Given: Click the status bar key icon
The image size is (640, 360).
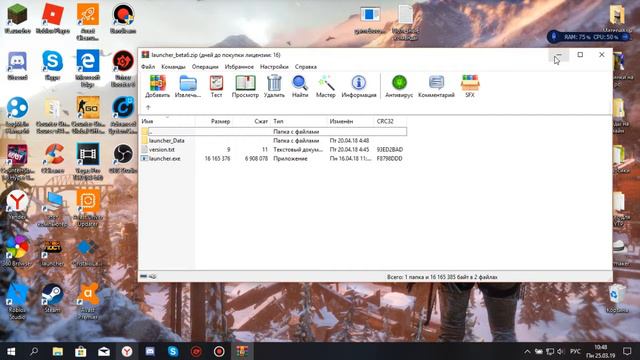Looking at the screenshot, I should pos(152,276).
